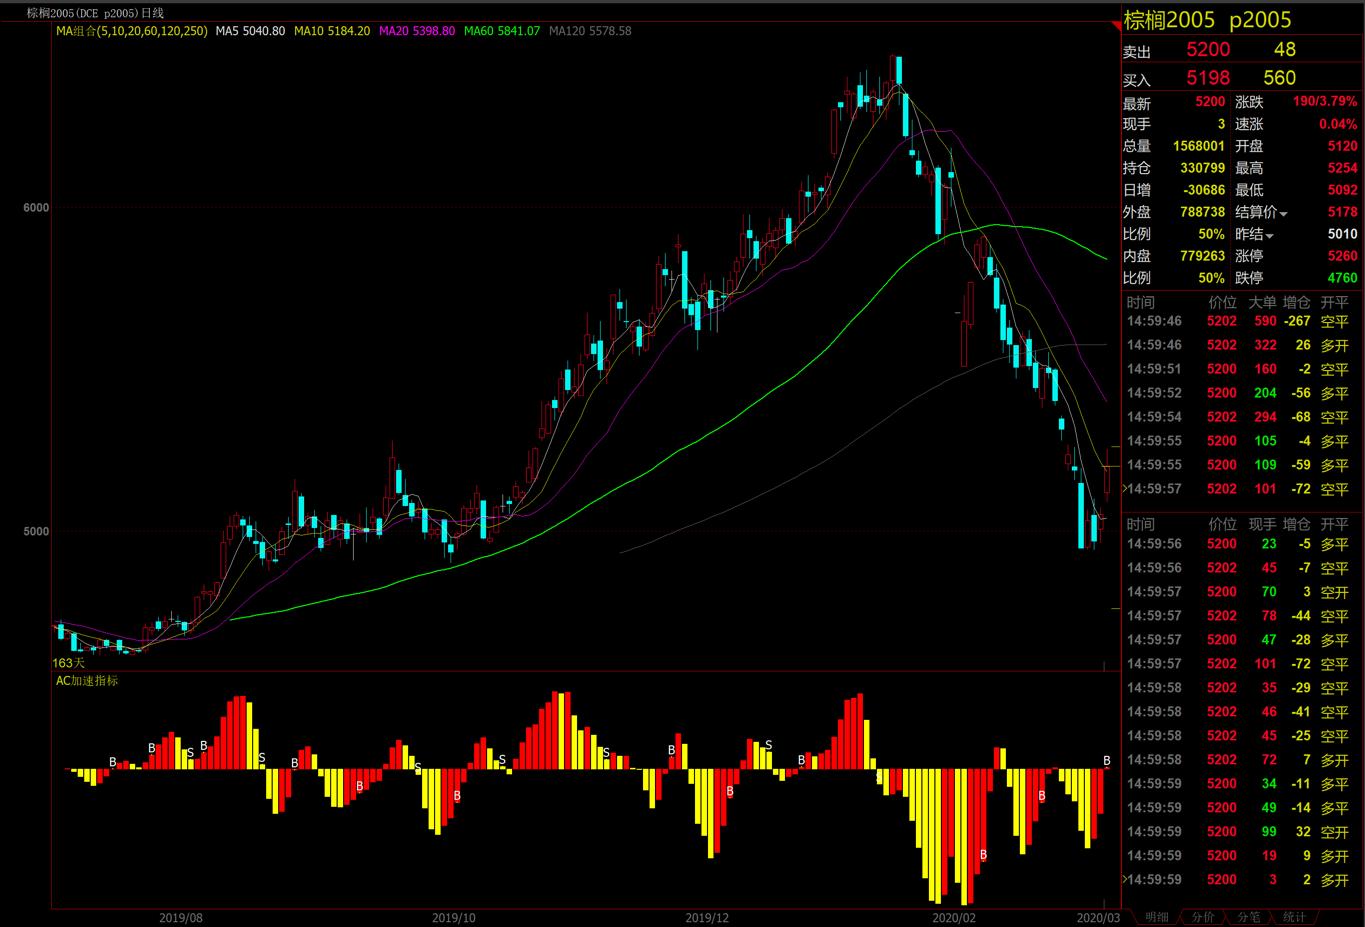Switch to the 分笔 tab
Image resolution: width=1365 pixels, height=927 pixels.
(x=1249, y=917)
